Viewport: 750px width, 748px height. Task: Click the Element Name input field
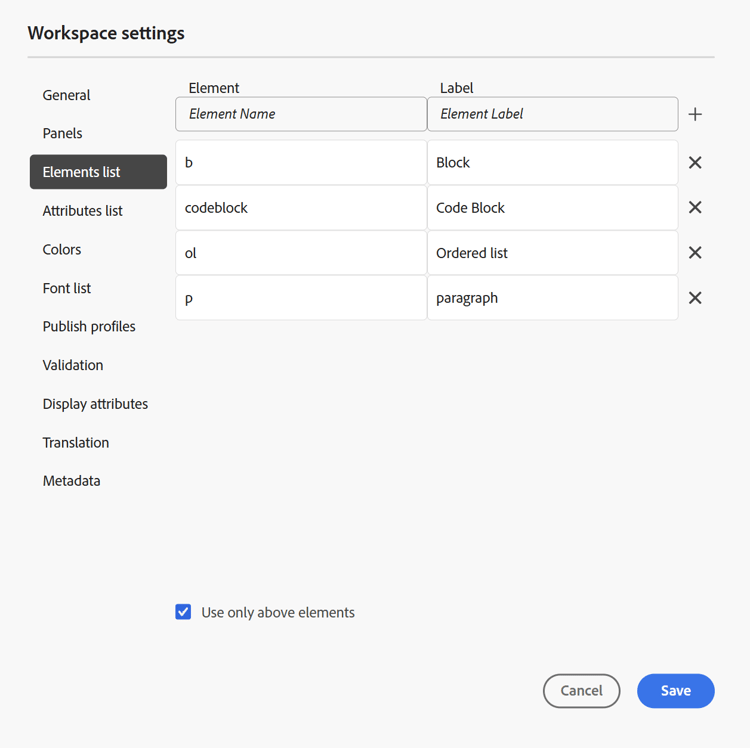(x=301, y=114)
